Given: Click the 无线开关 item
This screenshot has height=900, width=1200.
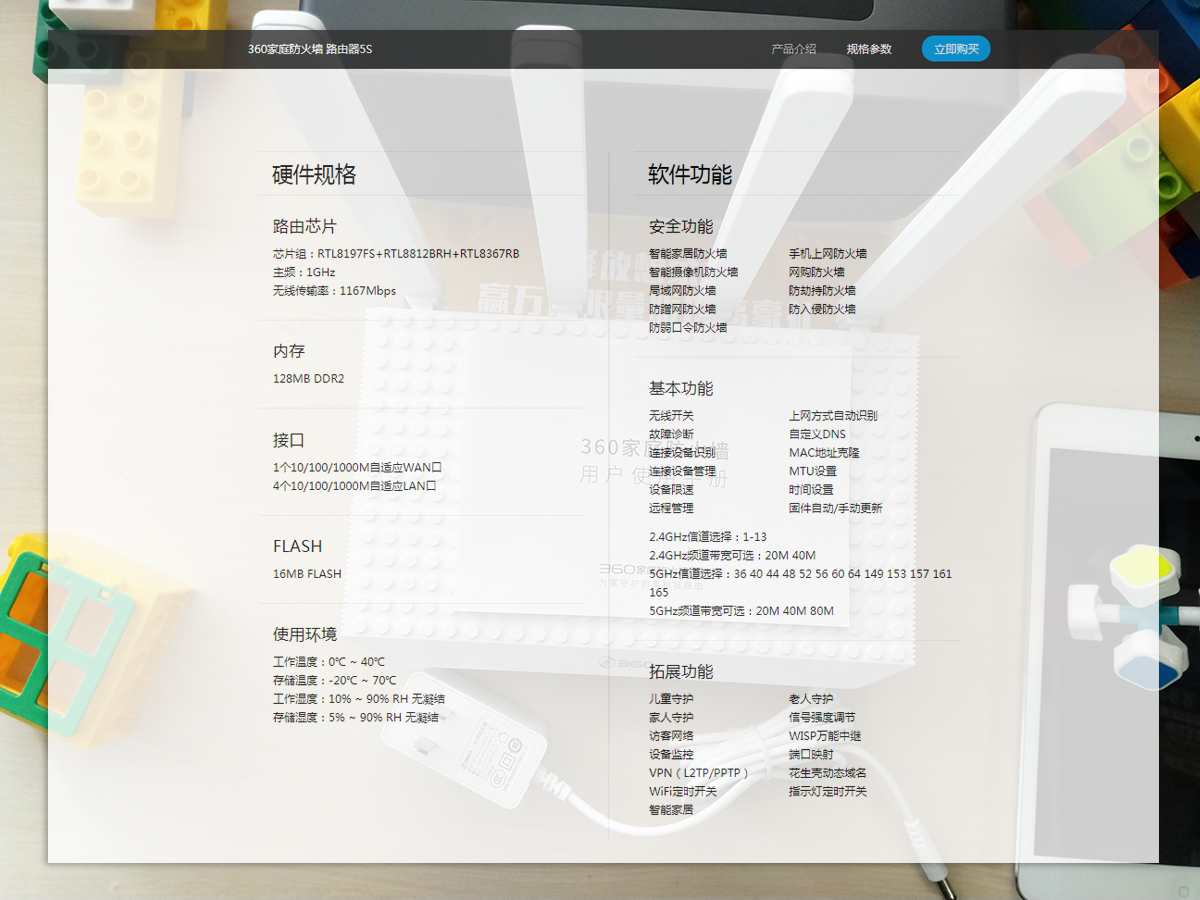Looking at the screenshot, I should pos(671,416).
